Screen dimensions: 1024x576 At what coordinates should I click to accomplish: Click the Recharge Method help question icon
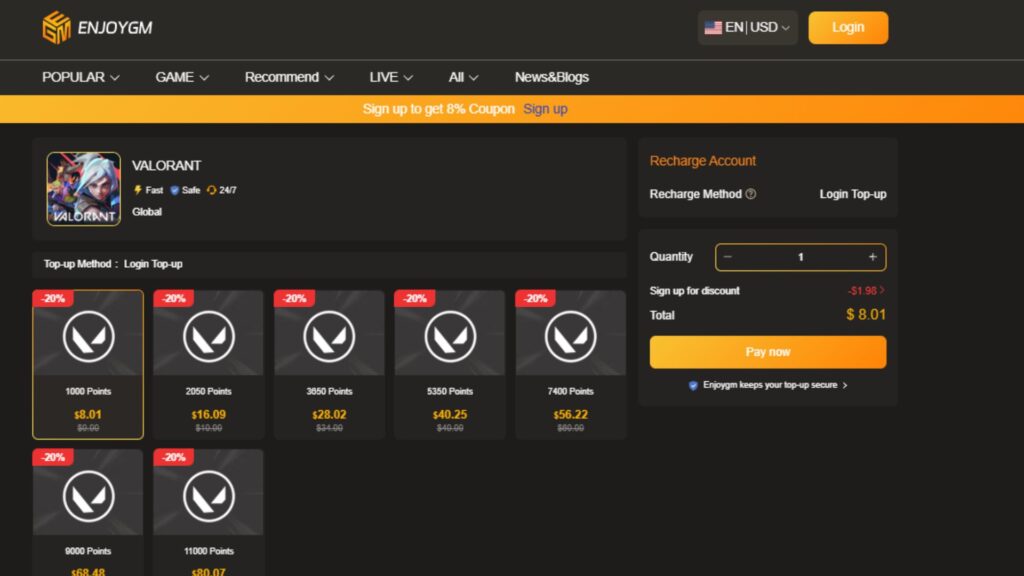coord(751,194)
